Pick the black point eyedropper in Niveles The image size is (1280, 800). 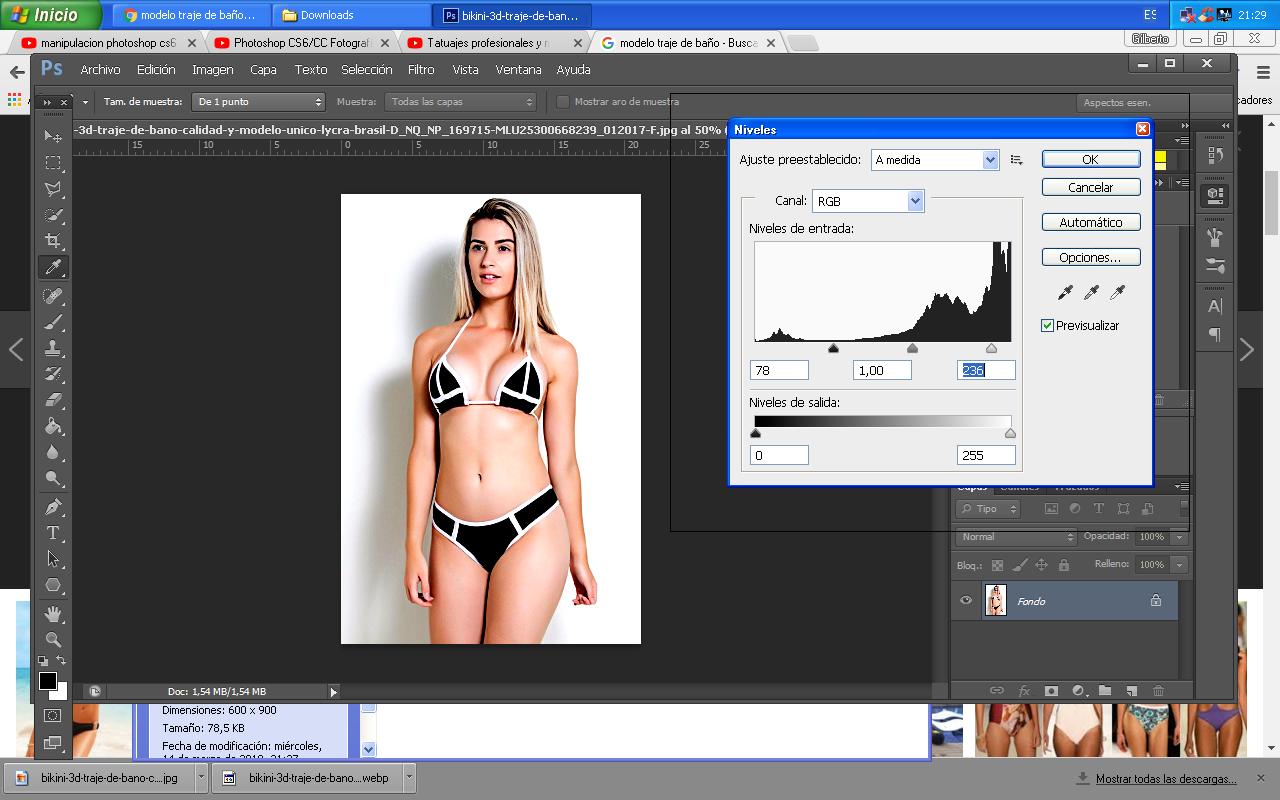click(x=1065, y=292)
